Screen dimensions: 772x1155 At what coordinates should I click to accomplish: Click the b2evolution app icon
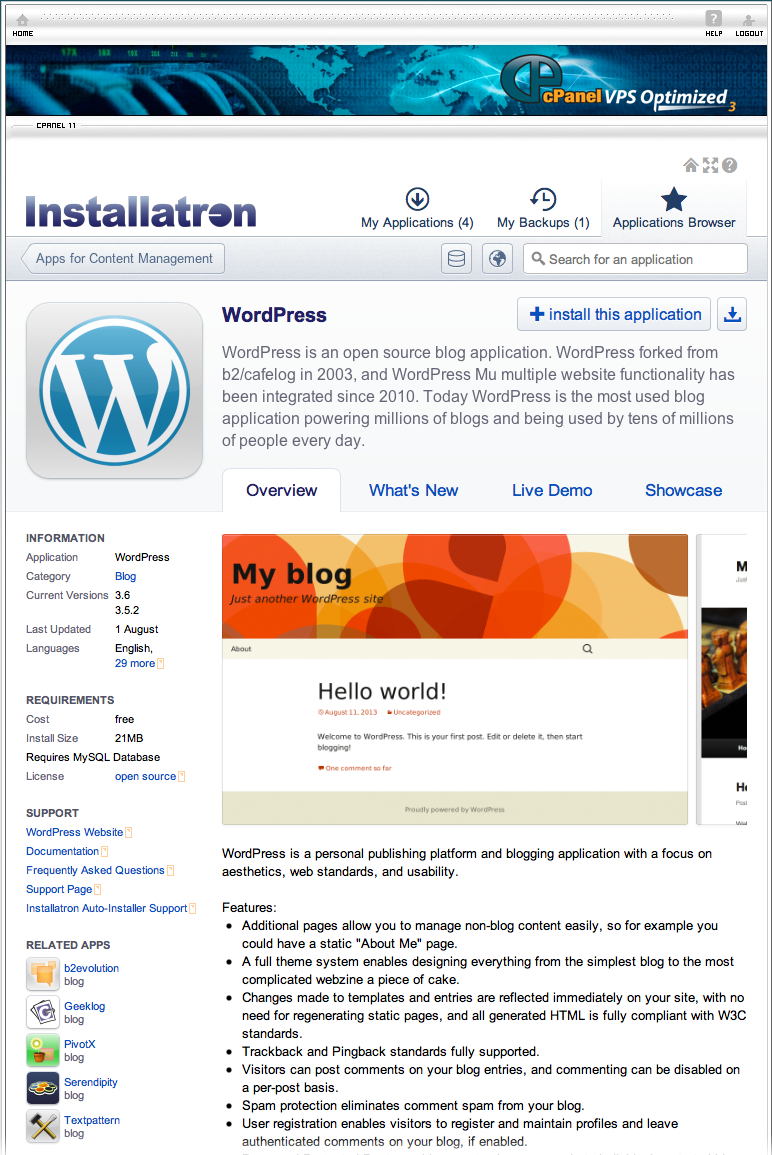(x=43, y=974)
